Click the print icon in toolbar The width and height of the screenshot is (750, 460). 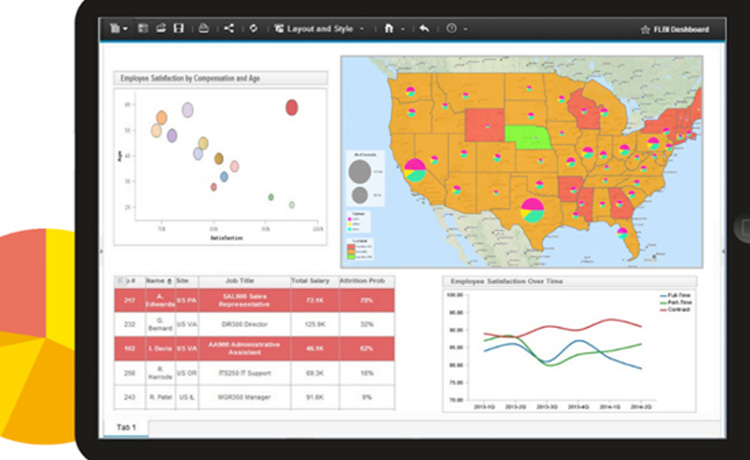204,29
